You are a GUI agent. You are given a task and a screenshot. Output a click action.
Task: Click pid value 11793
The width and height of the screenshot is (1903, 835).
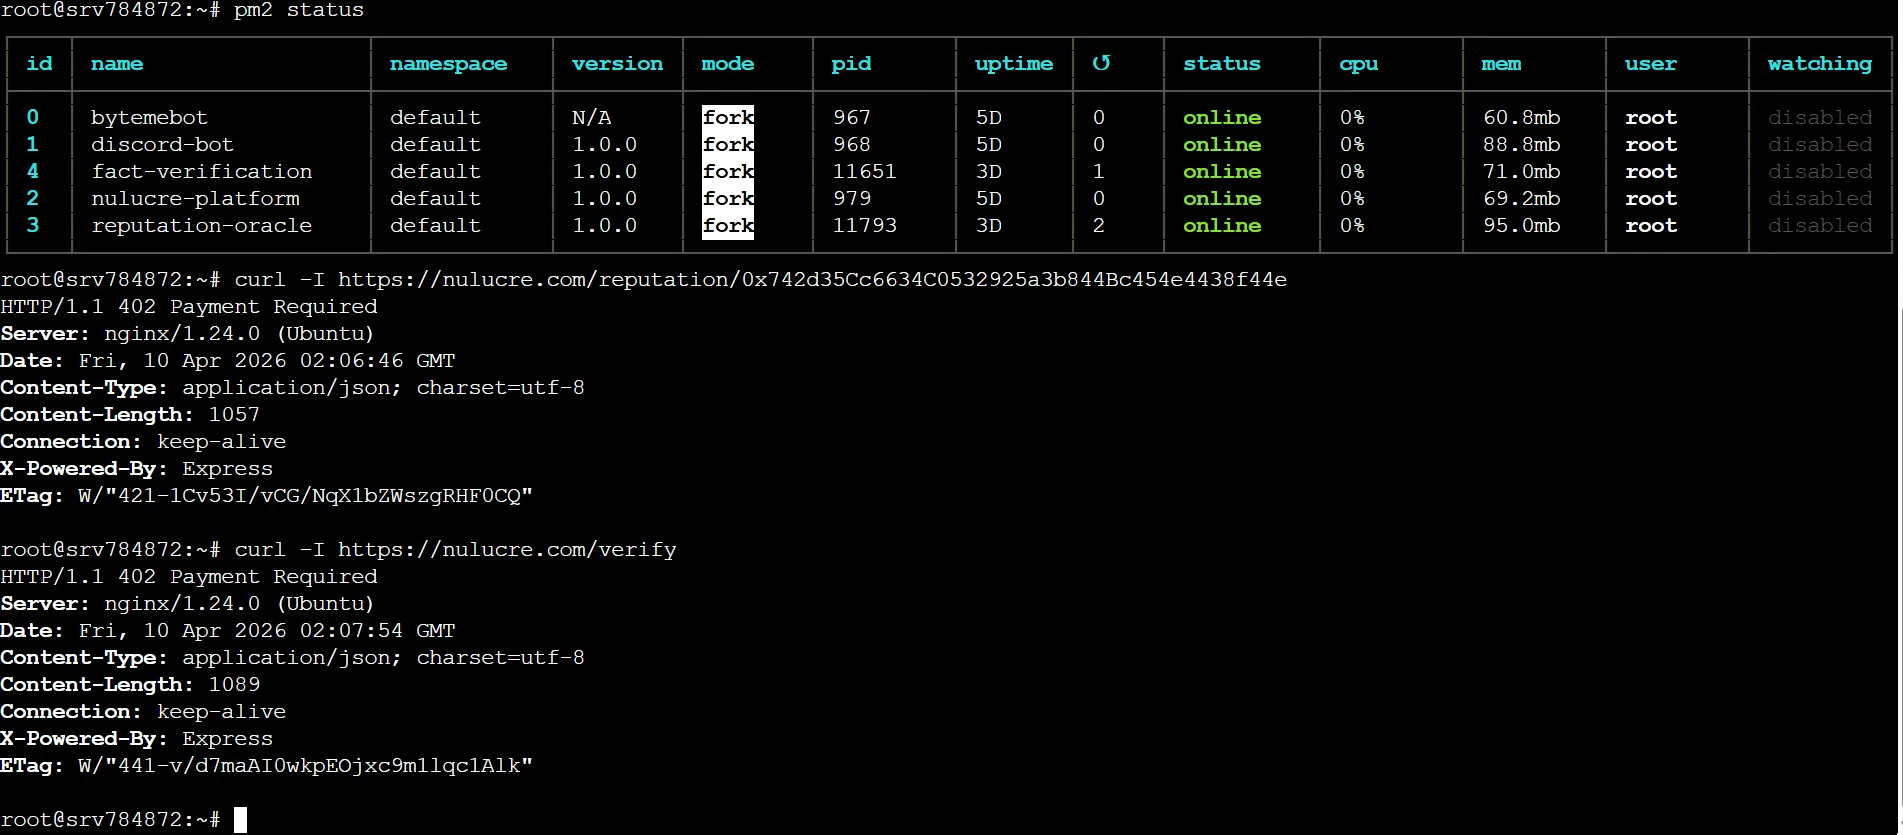click(x=865, y=225)
